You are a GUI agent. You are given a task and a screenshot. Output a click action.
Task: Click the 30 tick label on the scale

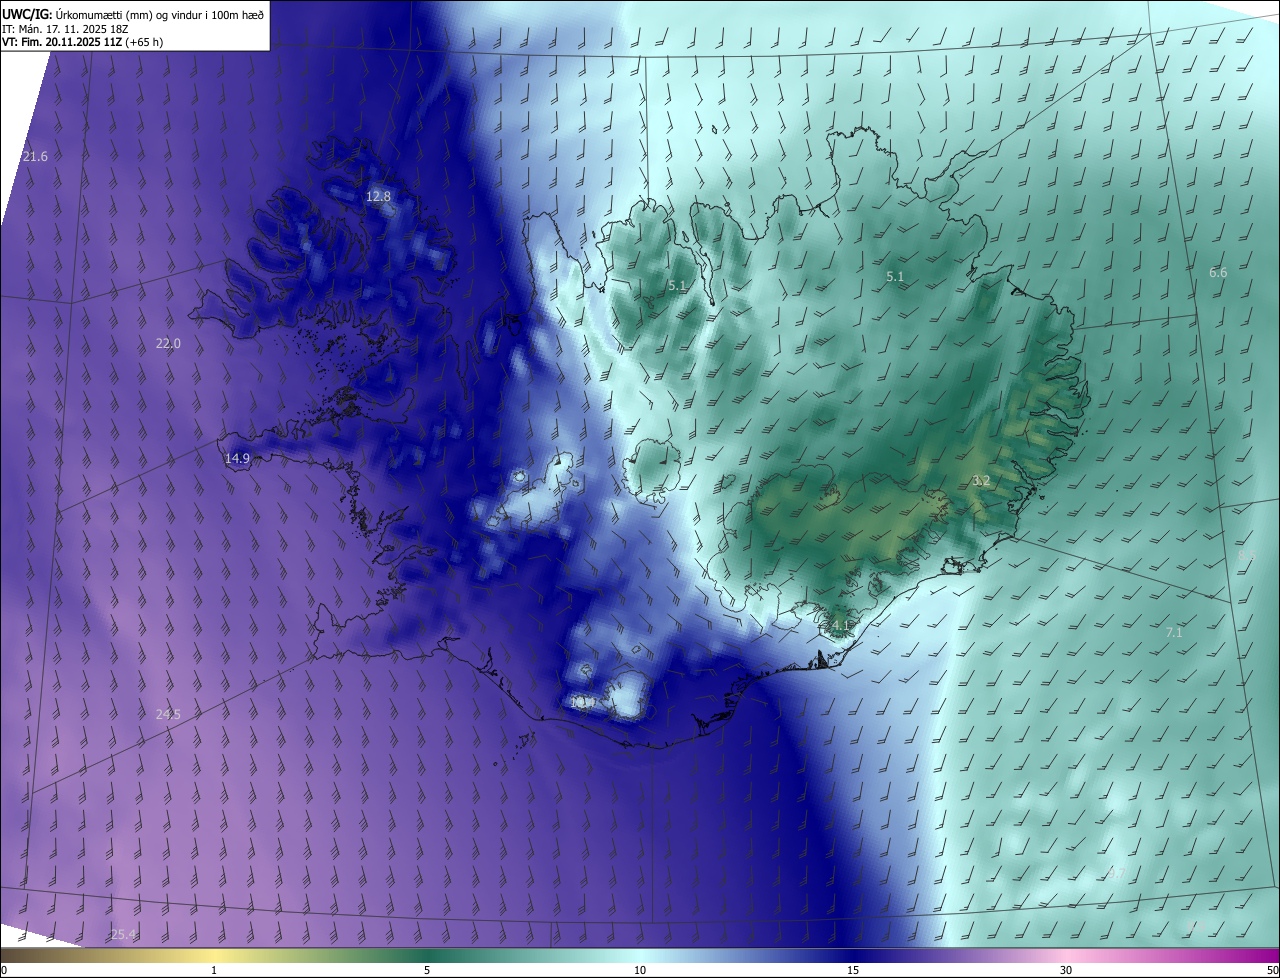coord(1066,970)
